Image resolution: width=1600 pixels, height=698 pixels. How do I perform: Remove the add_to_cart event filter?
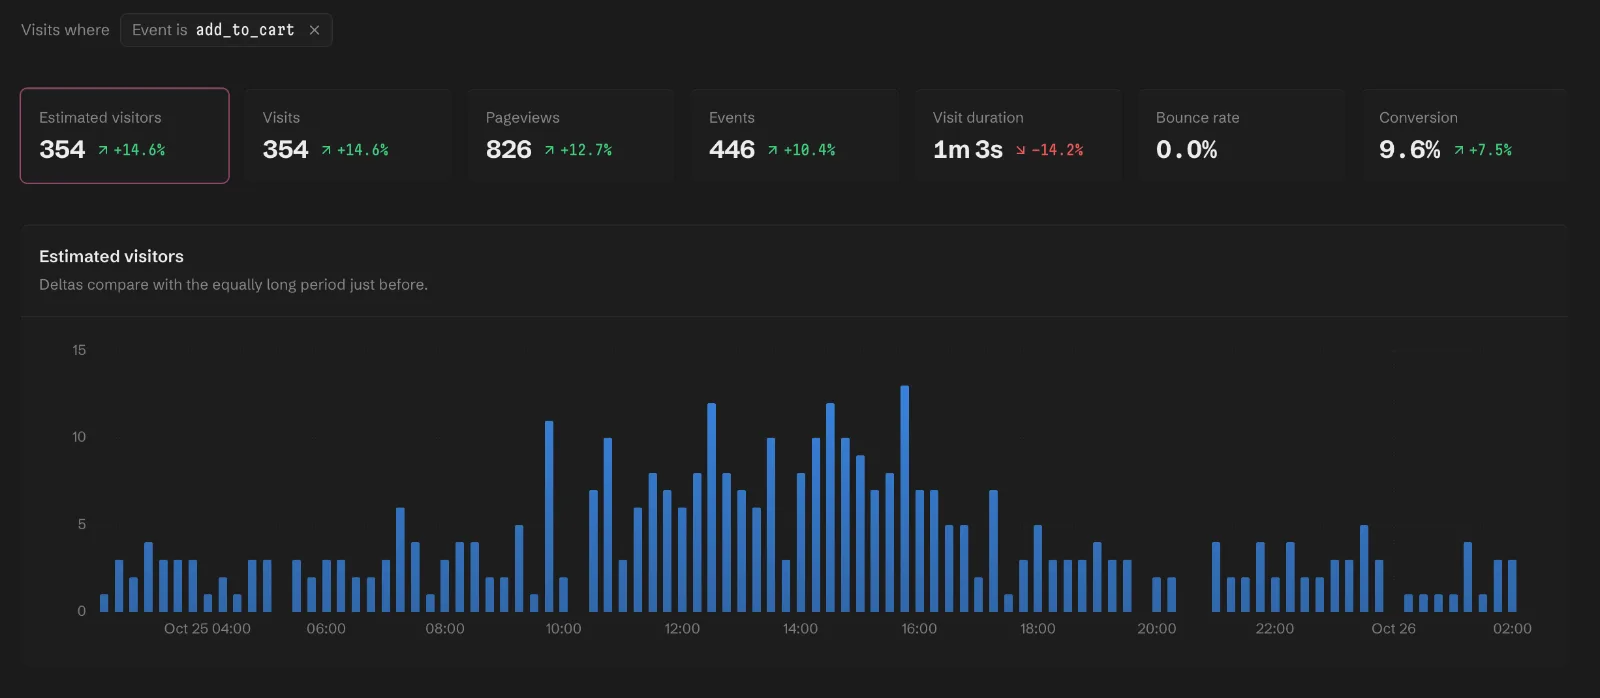click(314, 30)
